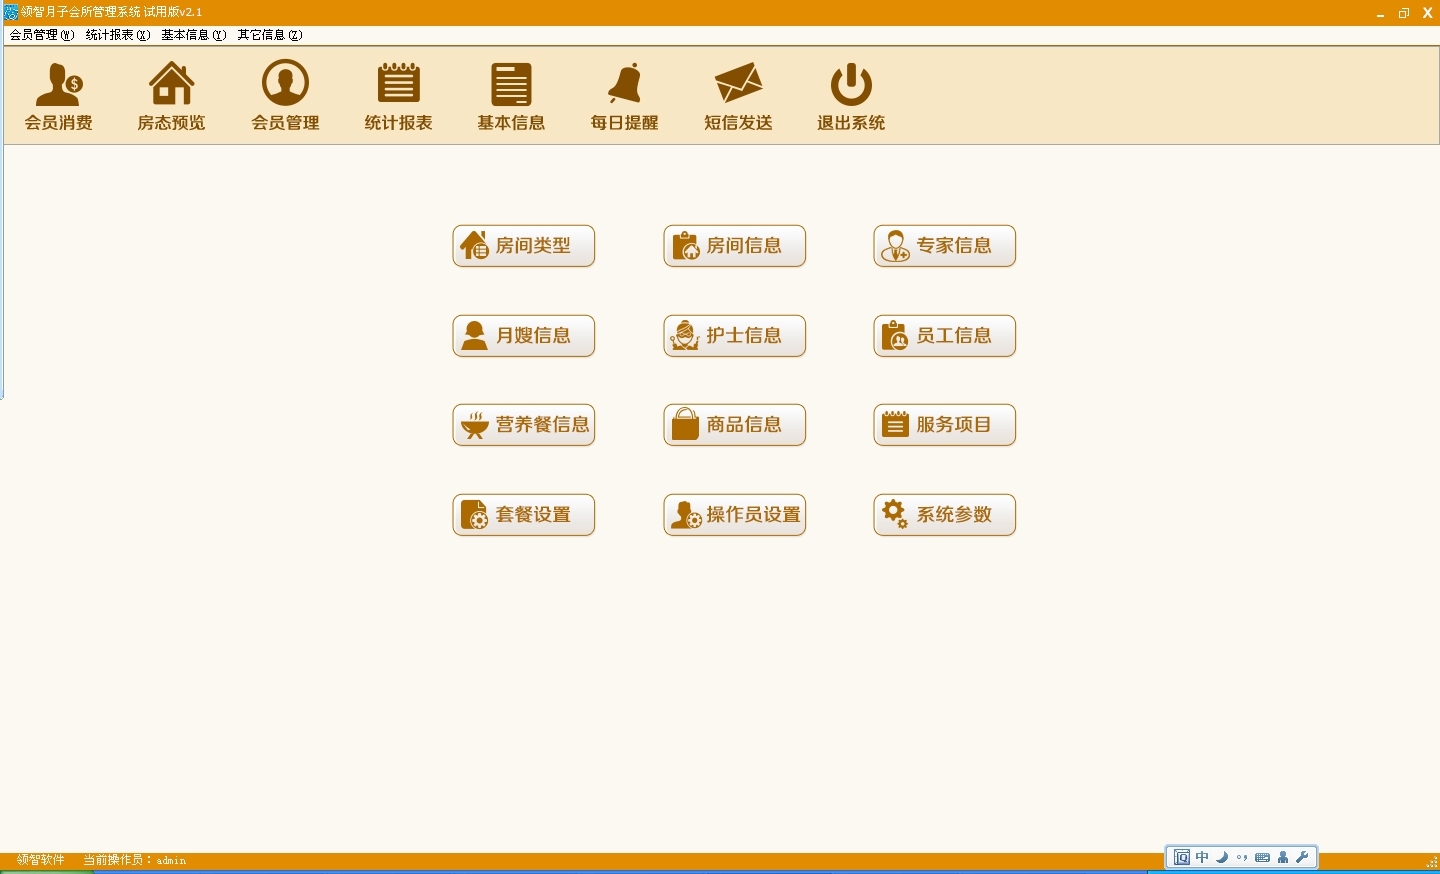The height and width of the screenshot is (874, 1440).
Task: Click 退出系统 power icon
Action: (851, 96)
